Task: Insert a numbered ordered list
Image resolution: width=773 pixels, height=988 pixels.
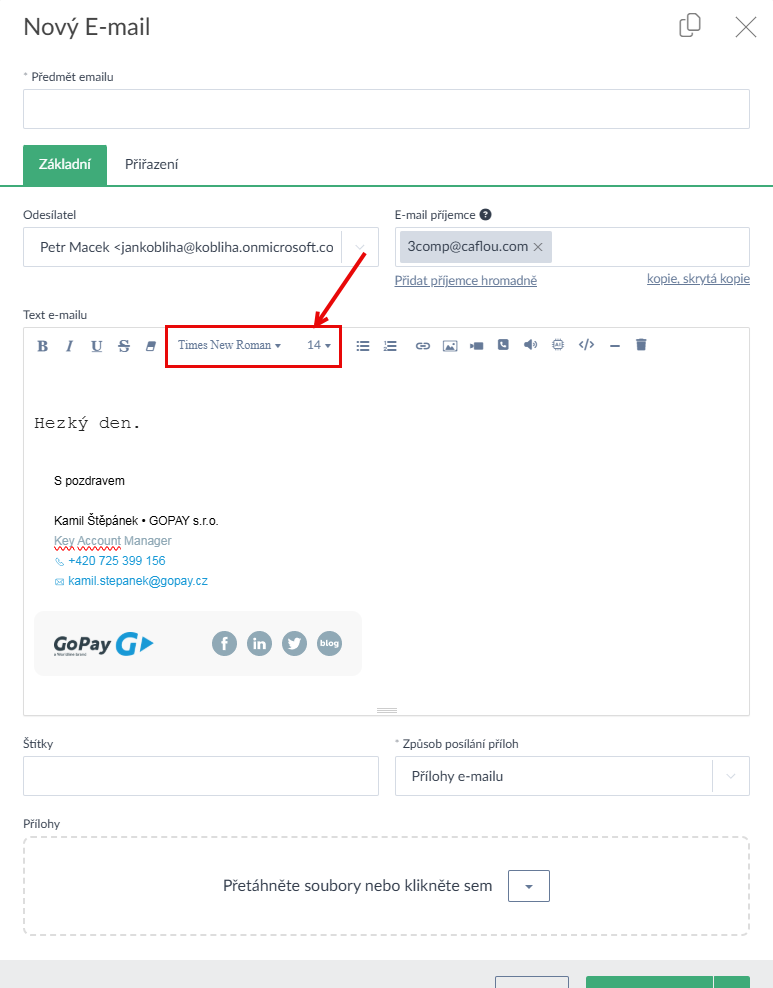Action: (x=390, y=346)
